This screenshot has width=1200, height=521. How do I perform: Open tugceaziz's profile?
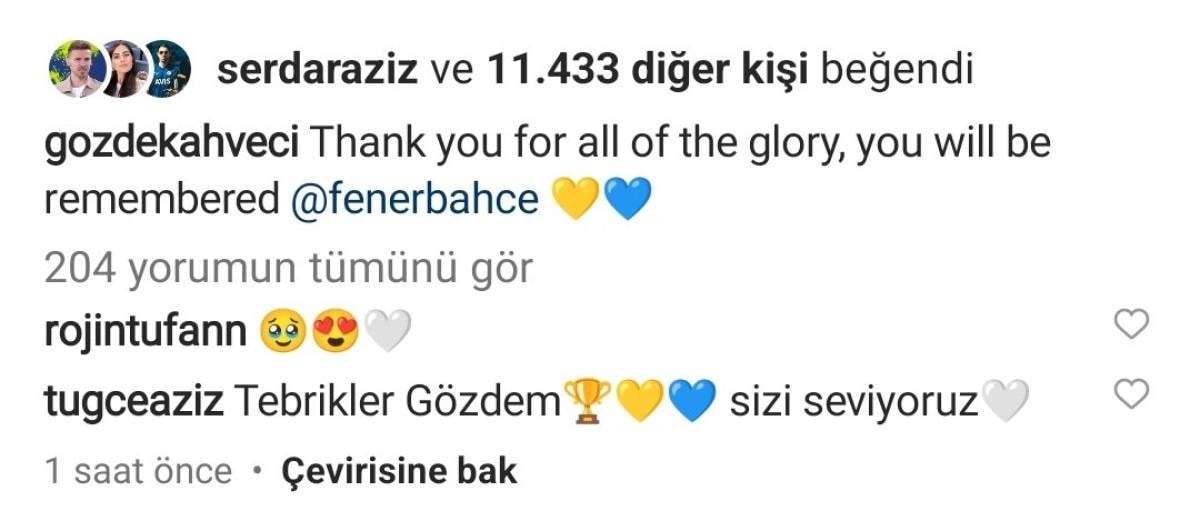point(133,402)
